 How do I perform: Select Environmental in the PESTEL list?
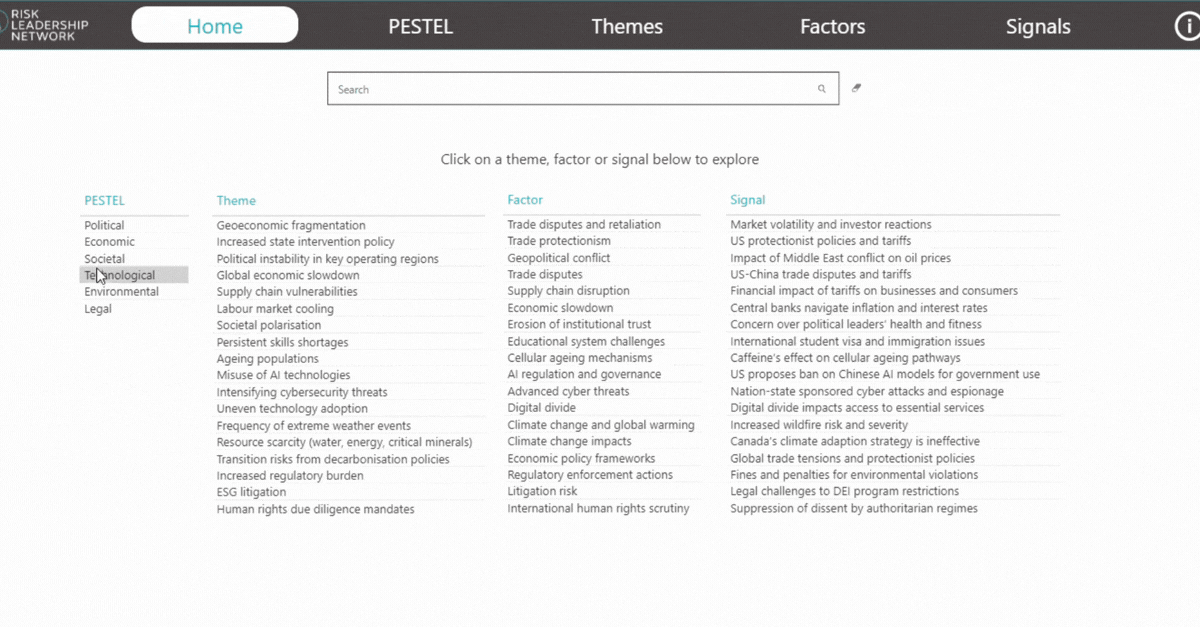pyautogui.click(x=121, y=292)
